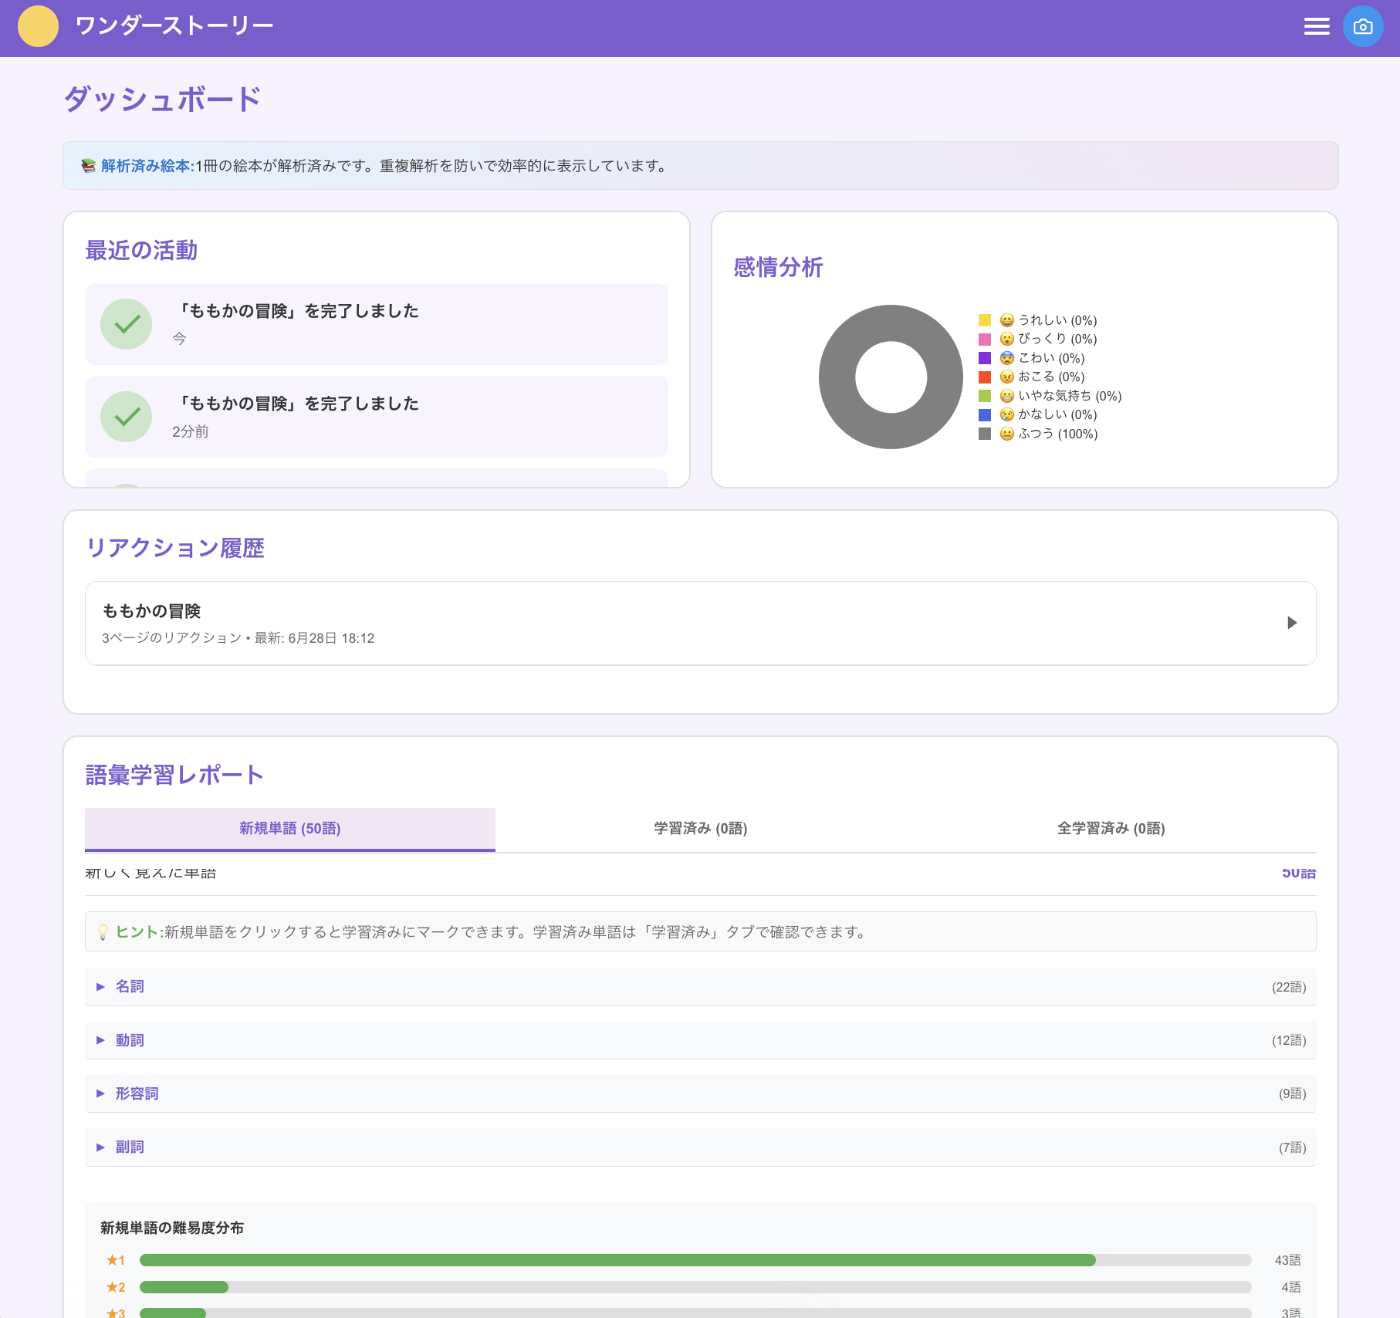
Task: Click the (9語) count on 形容詞 row
Action: [1292, 1094]
